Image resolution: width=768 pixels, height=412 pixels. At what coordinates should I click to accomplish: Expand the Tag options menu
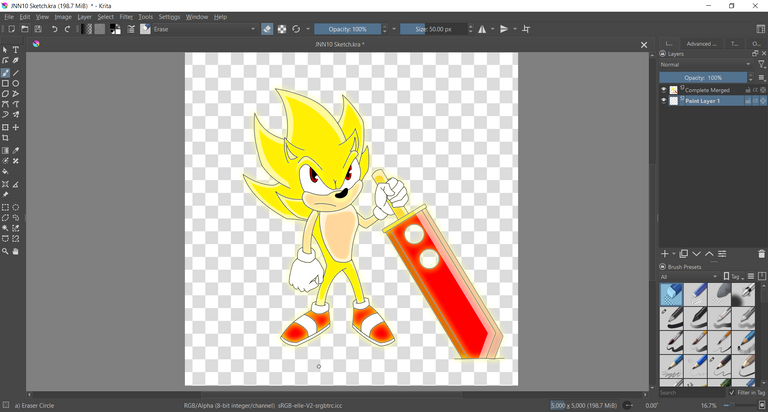[x=734, y=277]
